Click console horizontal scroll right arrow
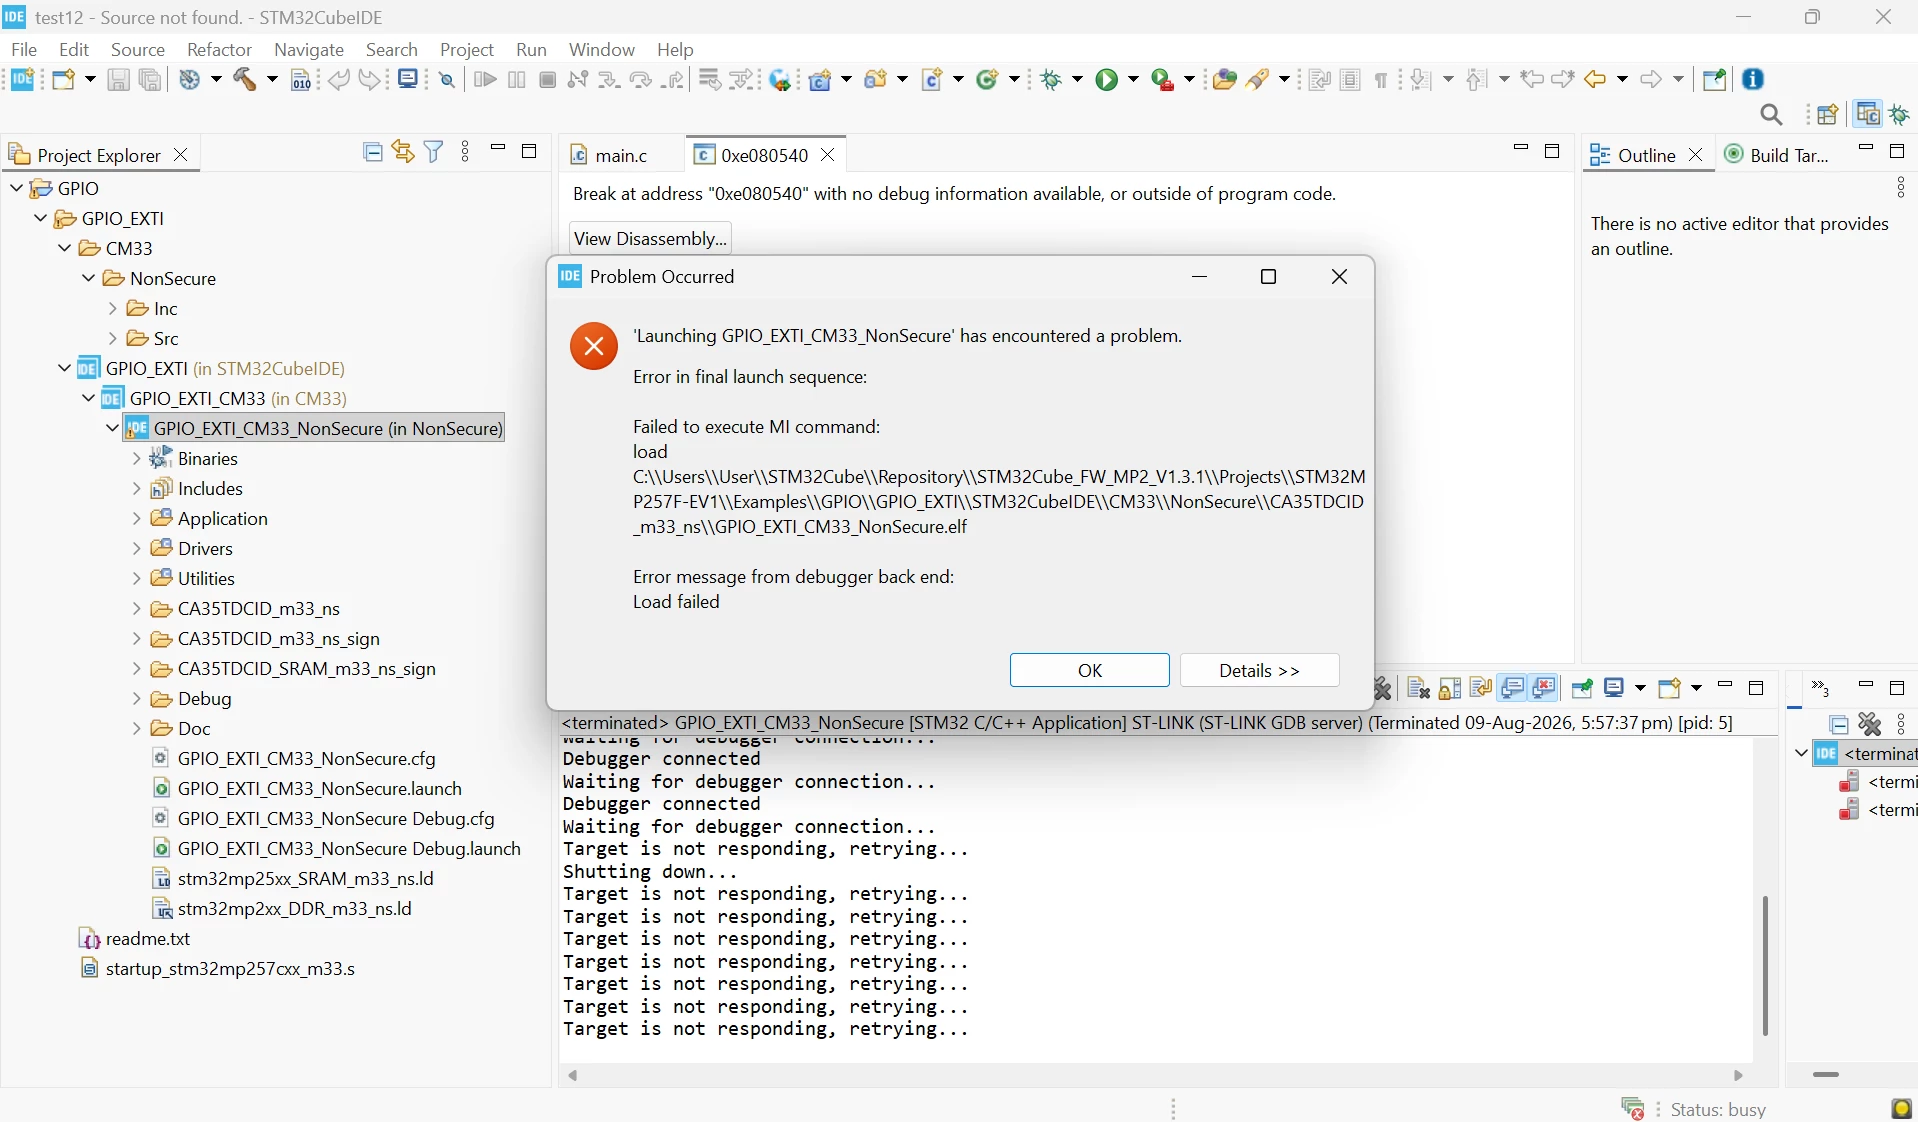This screenshot has height=1122, width=1918. pos(1738,1076)
